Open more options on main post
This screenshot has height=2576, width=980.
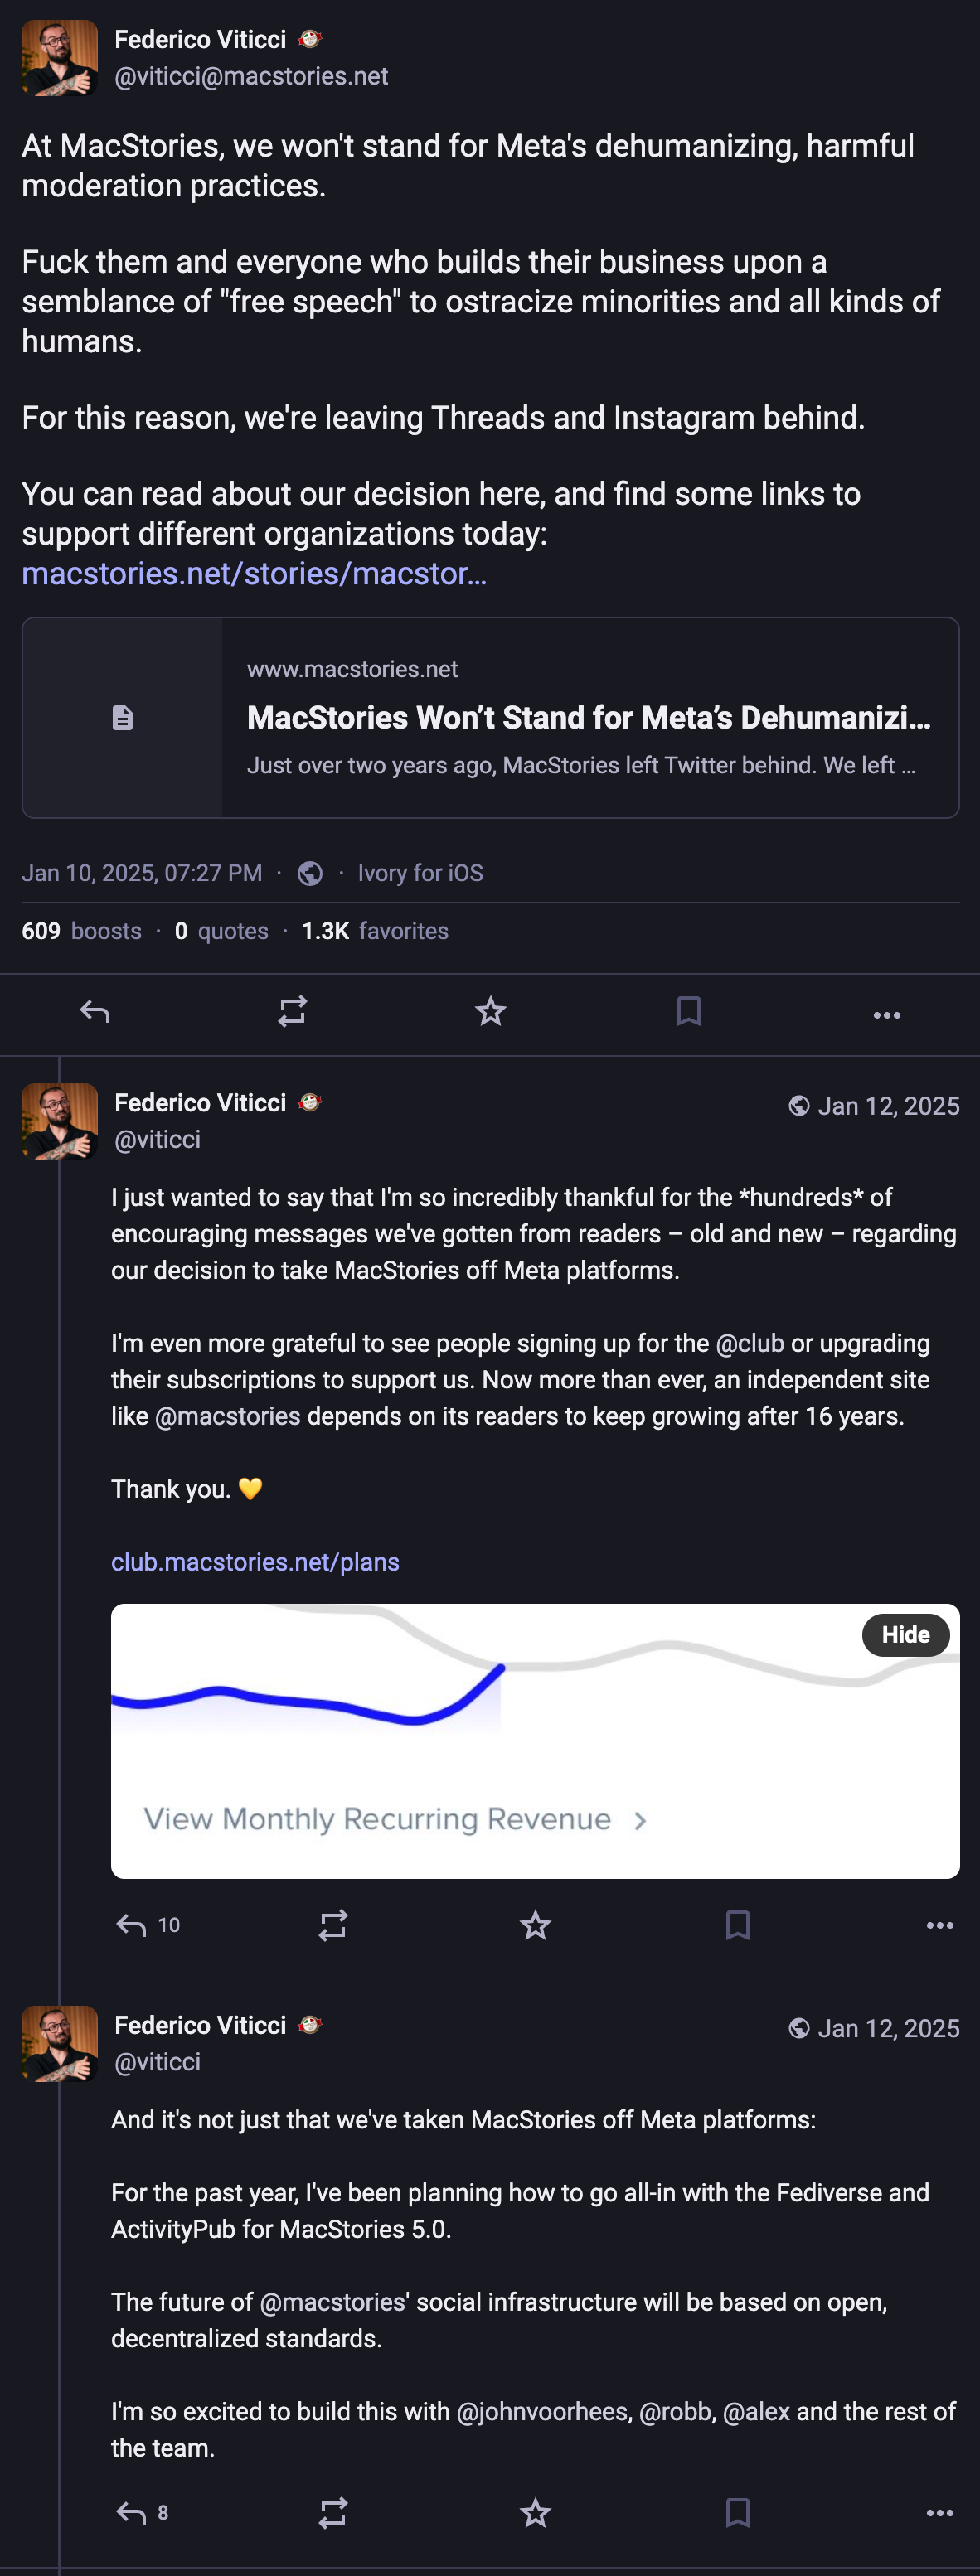[x=886, y=1015]
